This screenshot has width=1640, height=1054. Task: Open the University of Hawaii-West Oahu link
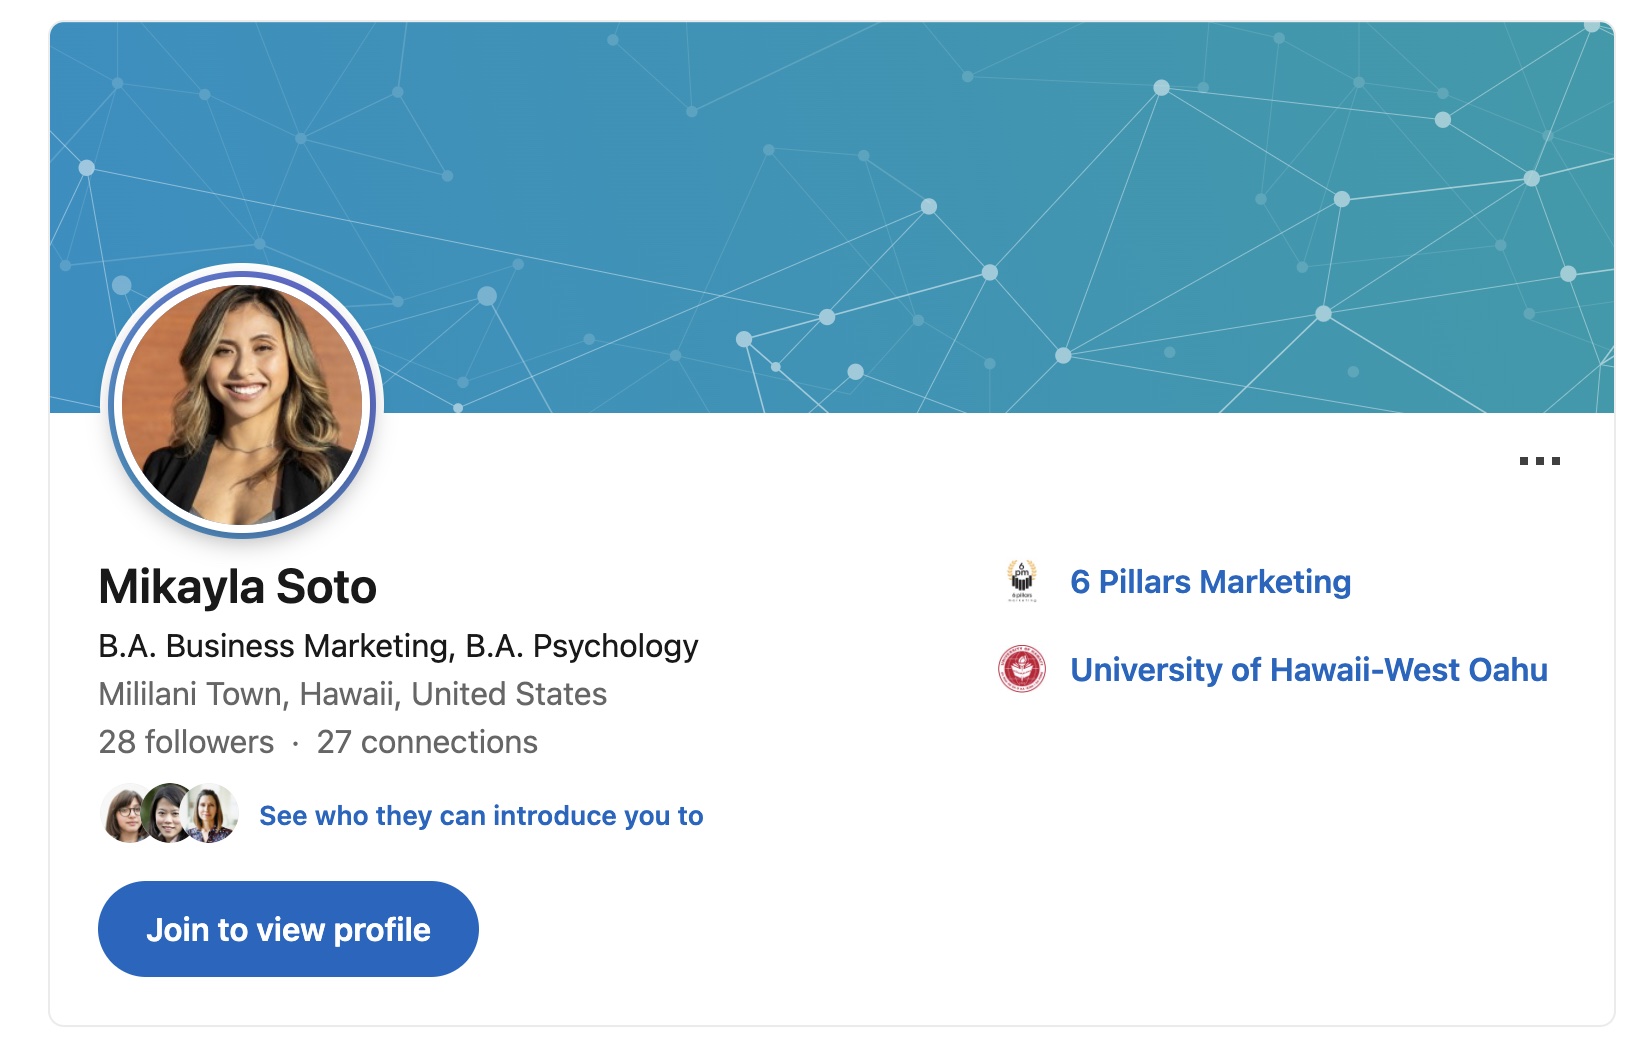(1308, 670)
